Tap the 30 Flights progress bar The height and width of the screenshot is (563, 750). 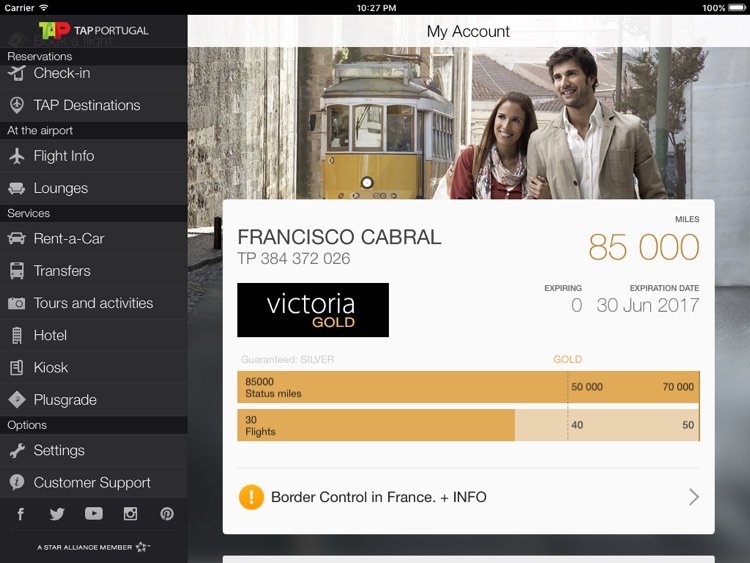468,425
